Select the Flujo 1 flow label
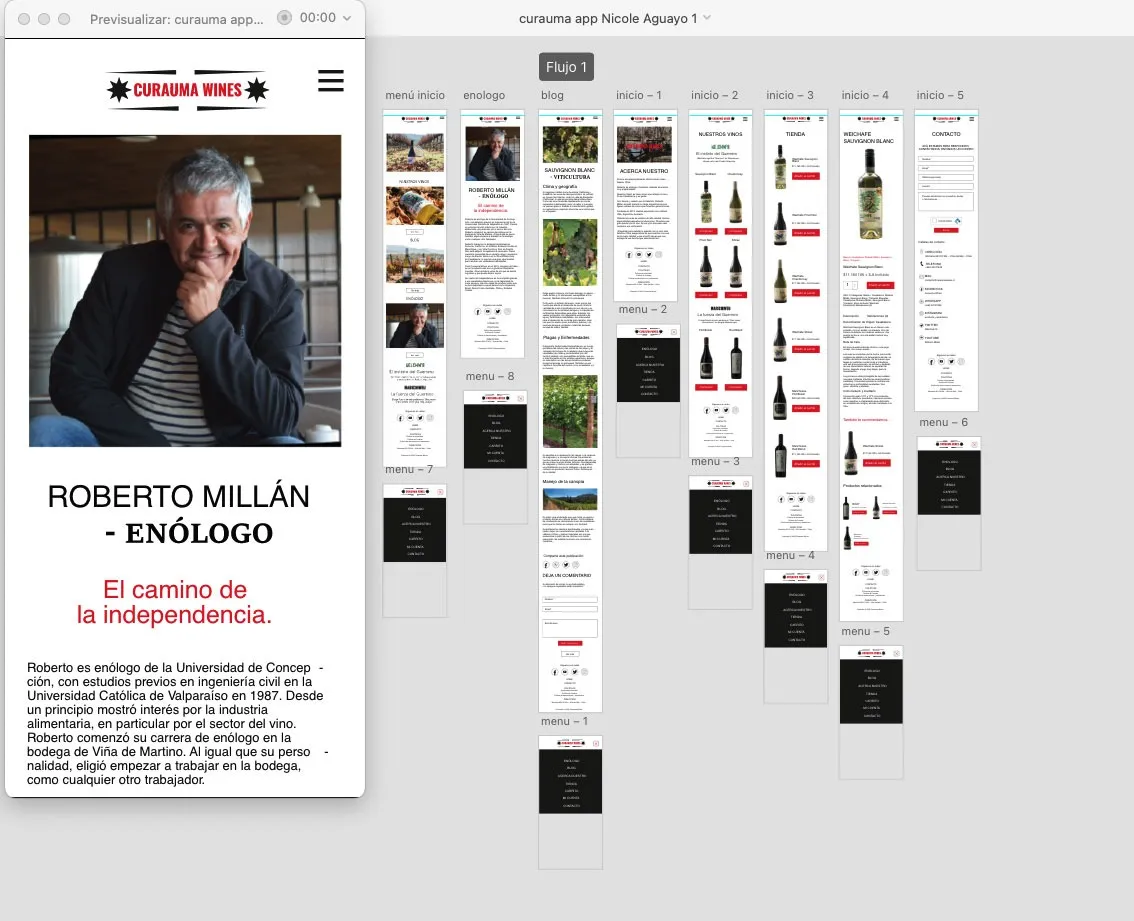1134x921 pixels. (x=566, y=67)
